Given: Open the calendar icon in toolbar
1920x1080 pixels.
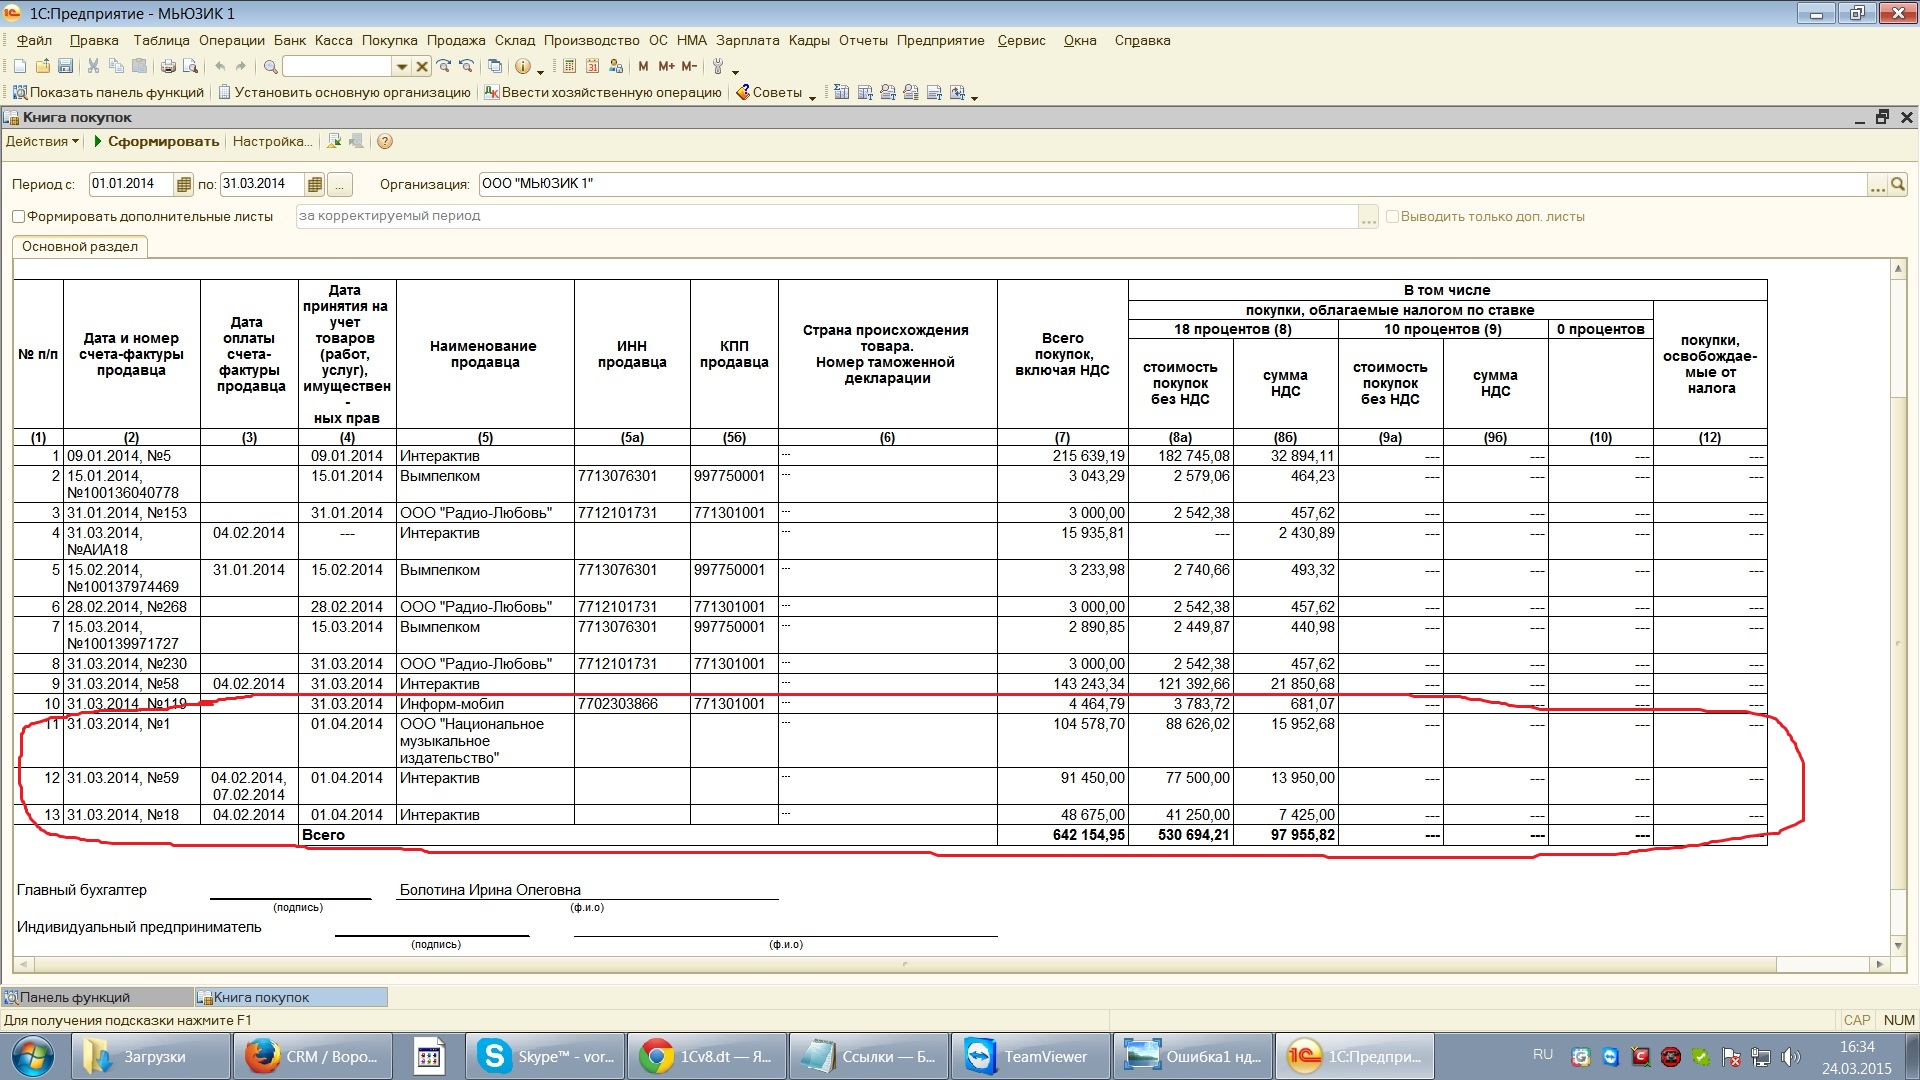Looking at the screenshot, I should [x=592, y=66].
